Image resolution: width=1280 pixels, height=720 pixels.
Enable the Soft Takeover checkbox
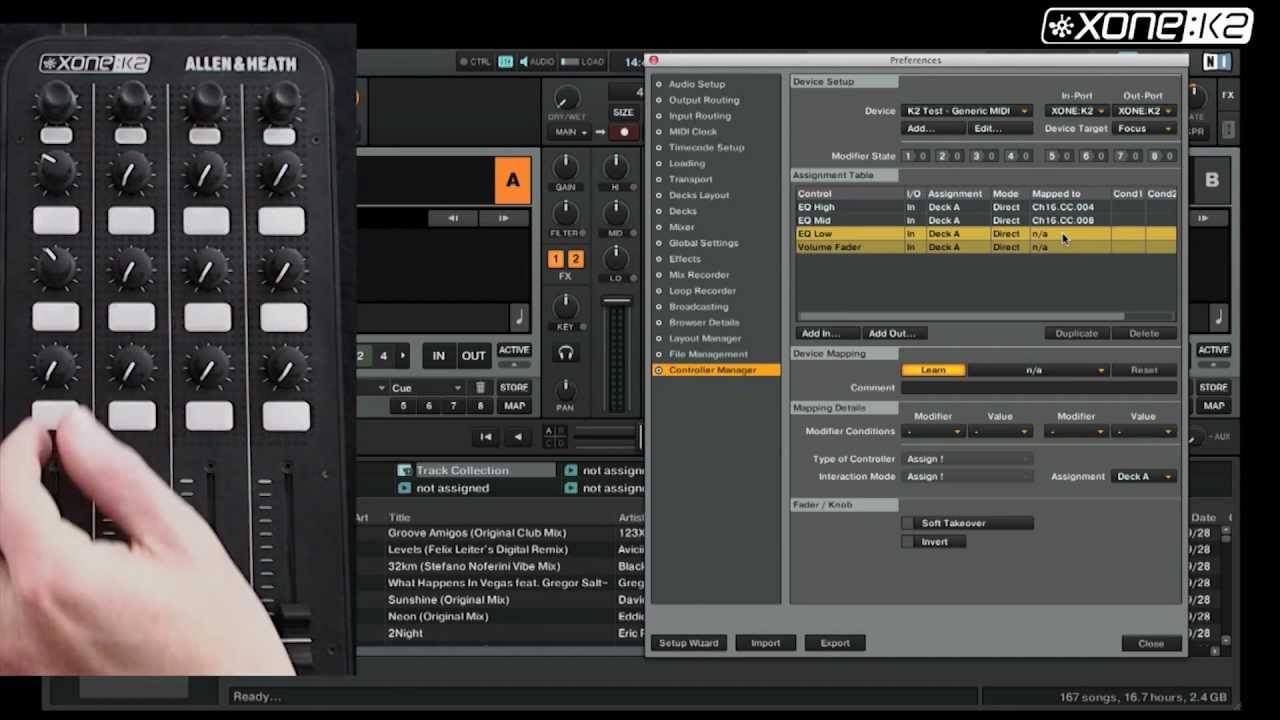(908, 523)
